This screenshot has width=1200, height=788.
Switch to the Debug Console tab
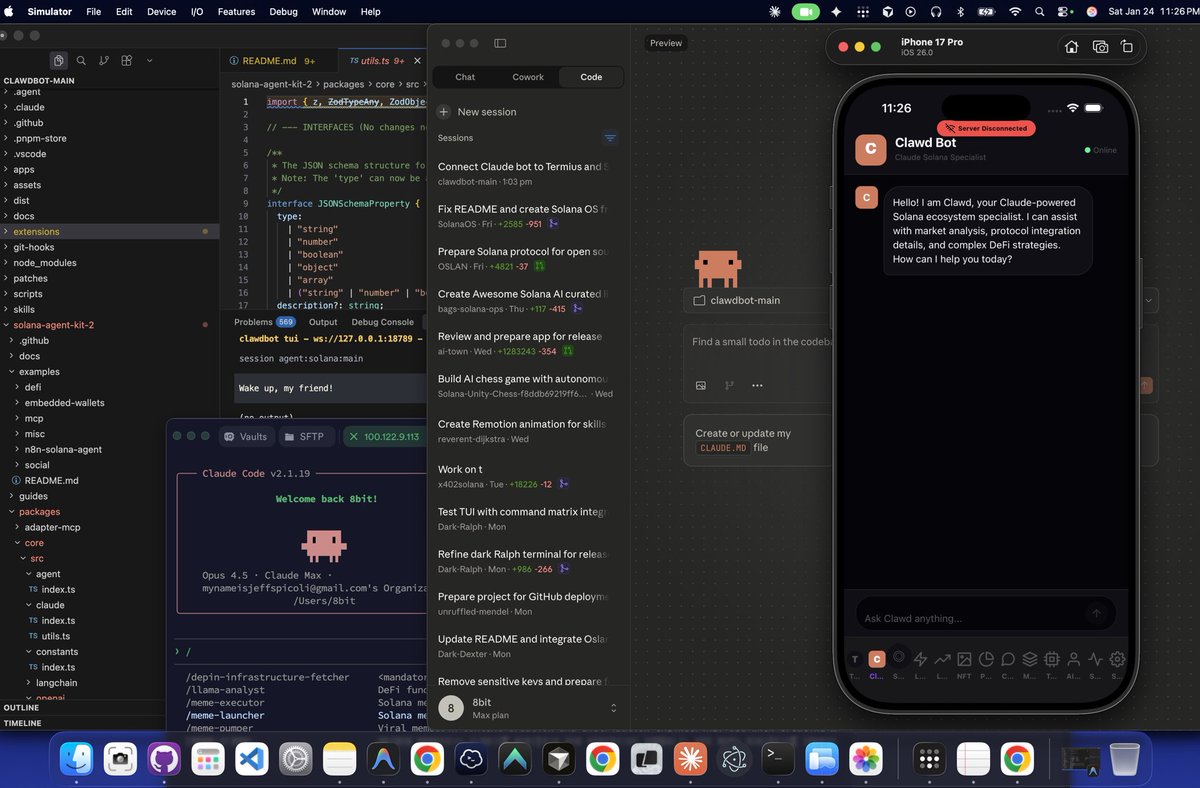pyautogui.click(x=382, y=322)
